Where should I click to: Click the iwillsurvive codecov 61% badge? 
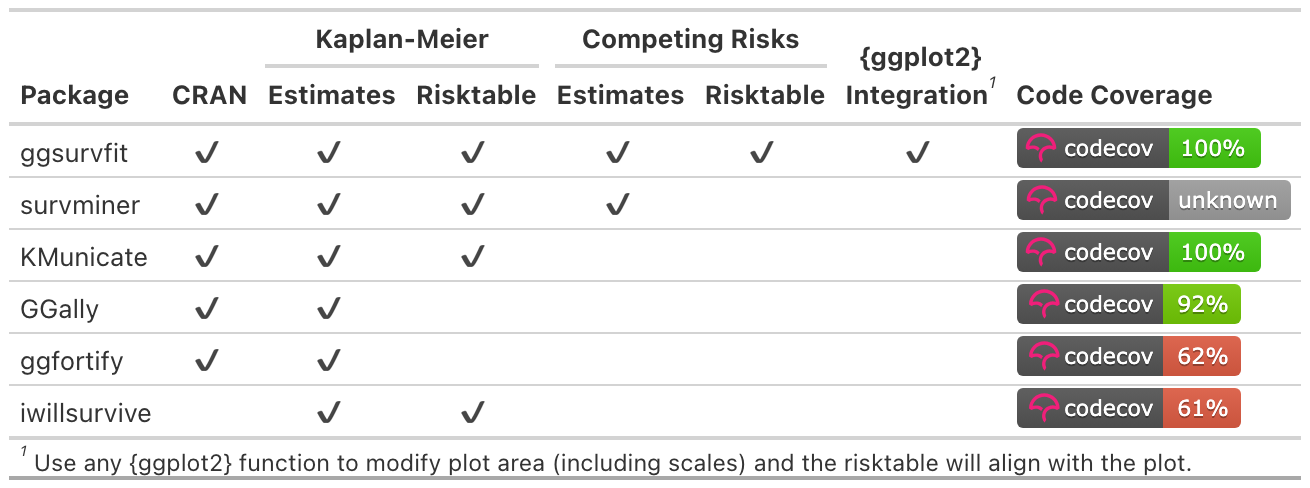(x=1128, y=409)
